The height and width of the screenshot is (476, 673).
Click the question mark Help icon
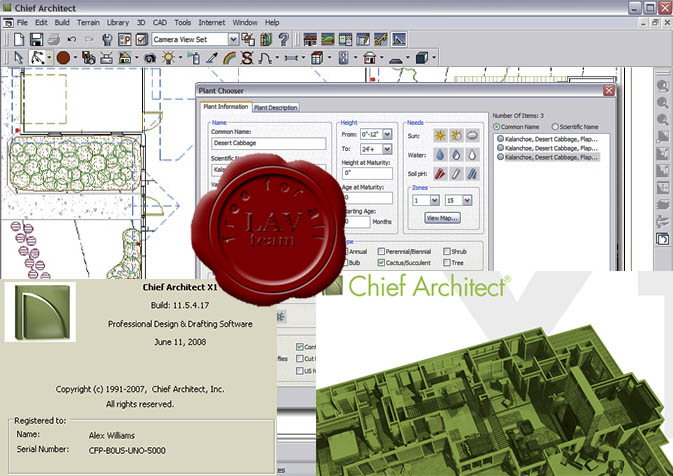283,39
